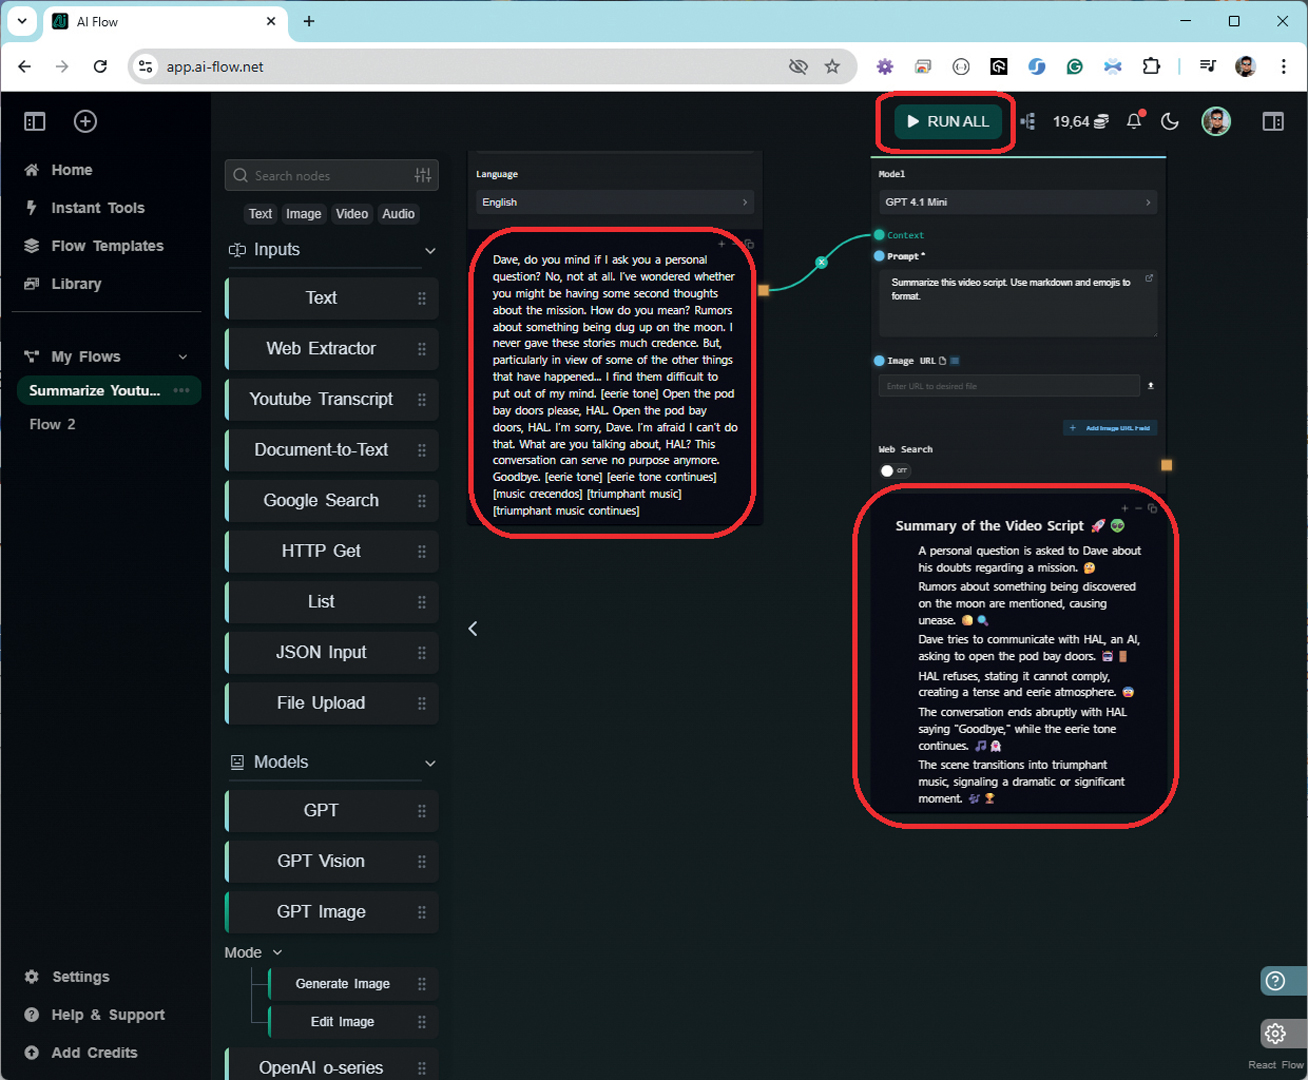This screenshot has height=1080, width=1308.
Task: Open the right side panel icon
Action: click(1272, 121)
